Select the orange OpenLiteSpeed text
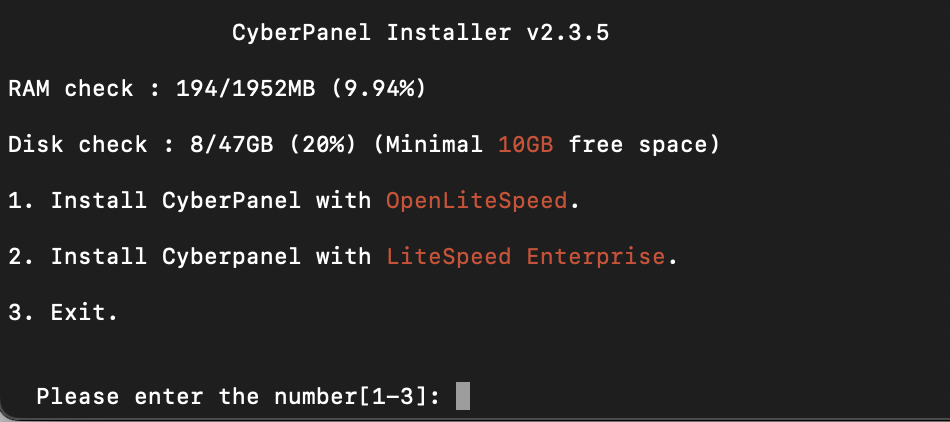The height and width of the screenshot is (422, 950). click(477, 200)
